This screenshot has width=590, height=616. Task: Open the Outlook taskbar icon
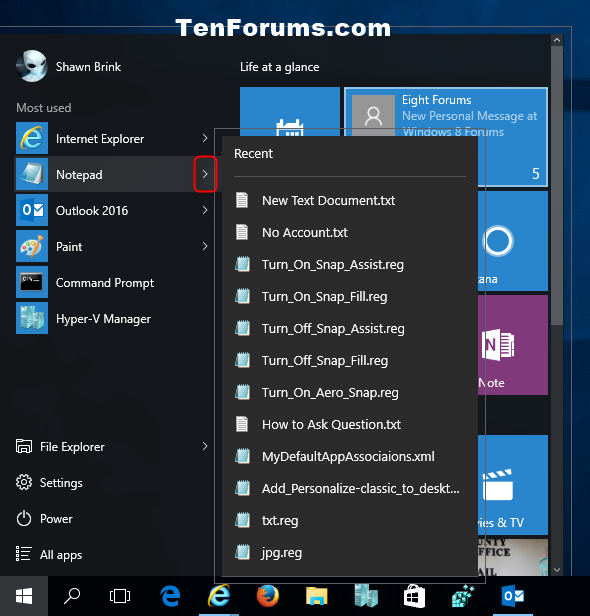tap(513, 596)
